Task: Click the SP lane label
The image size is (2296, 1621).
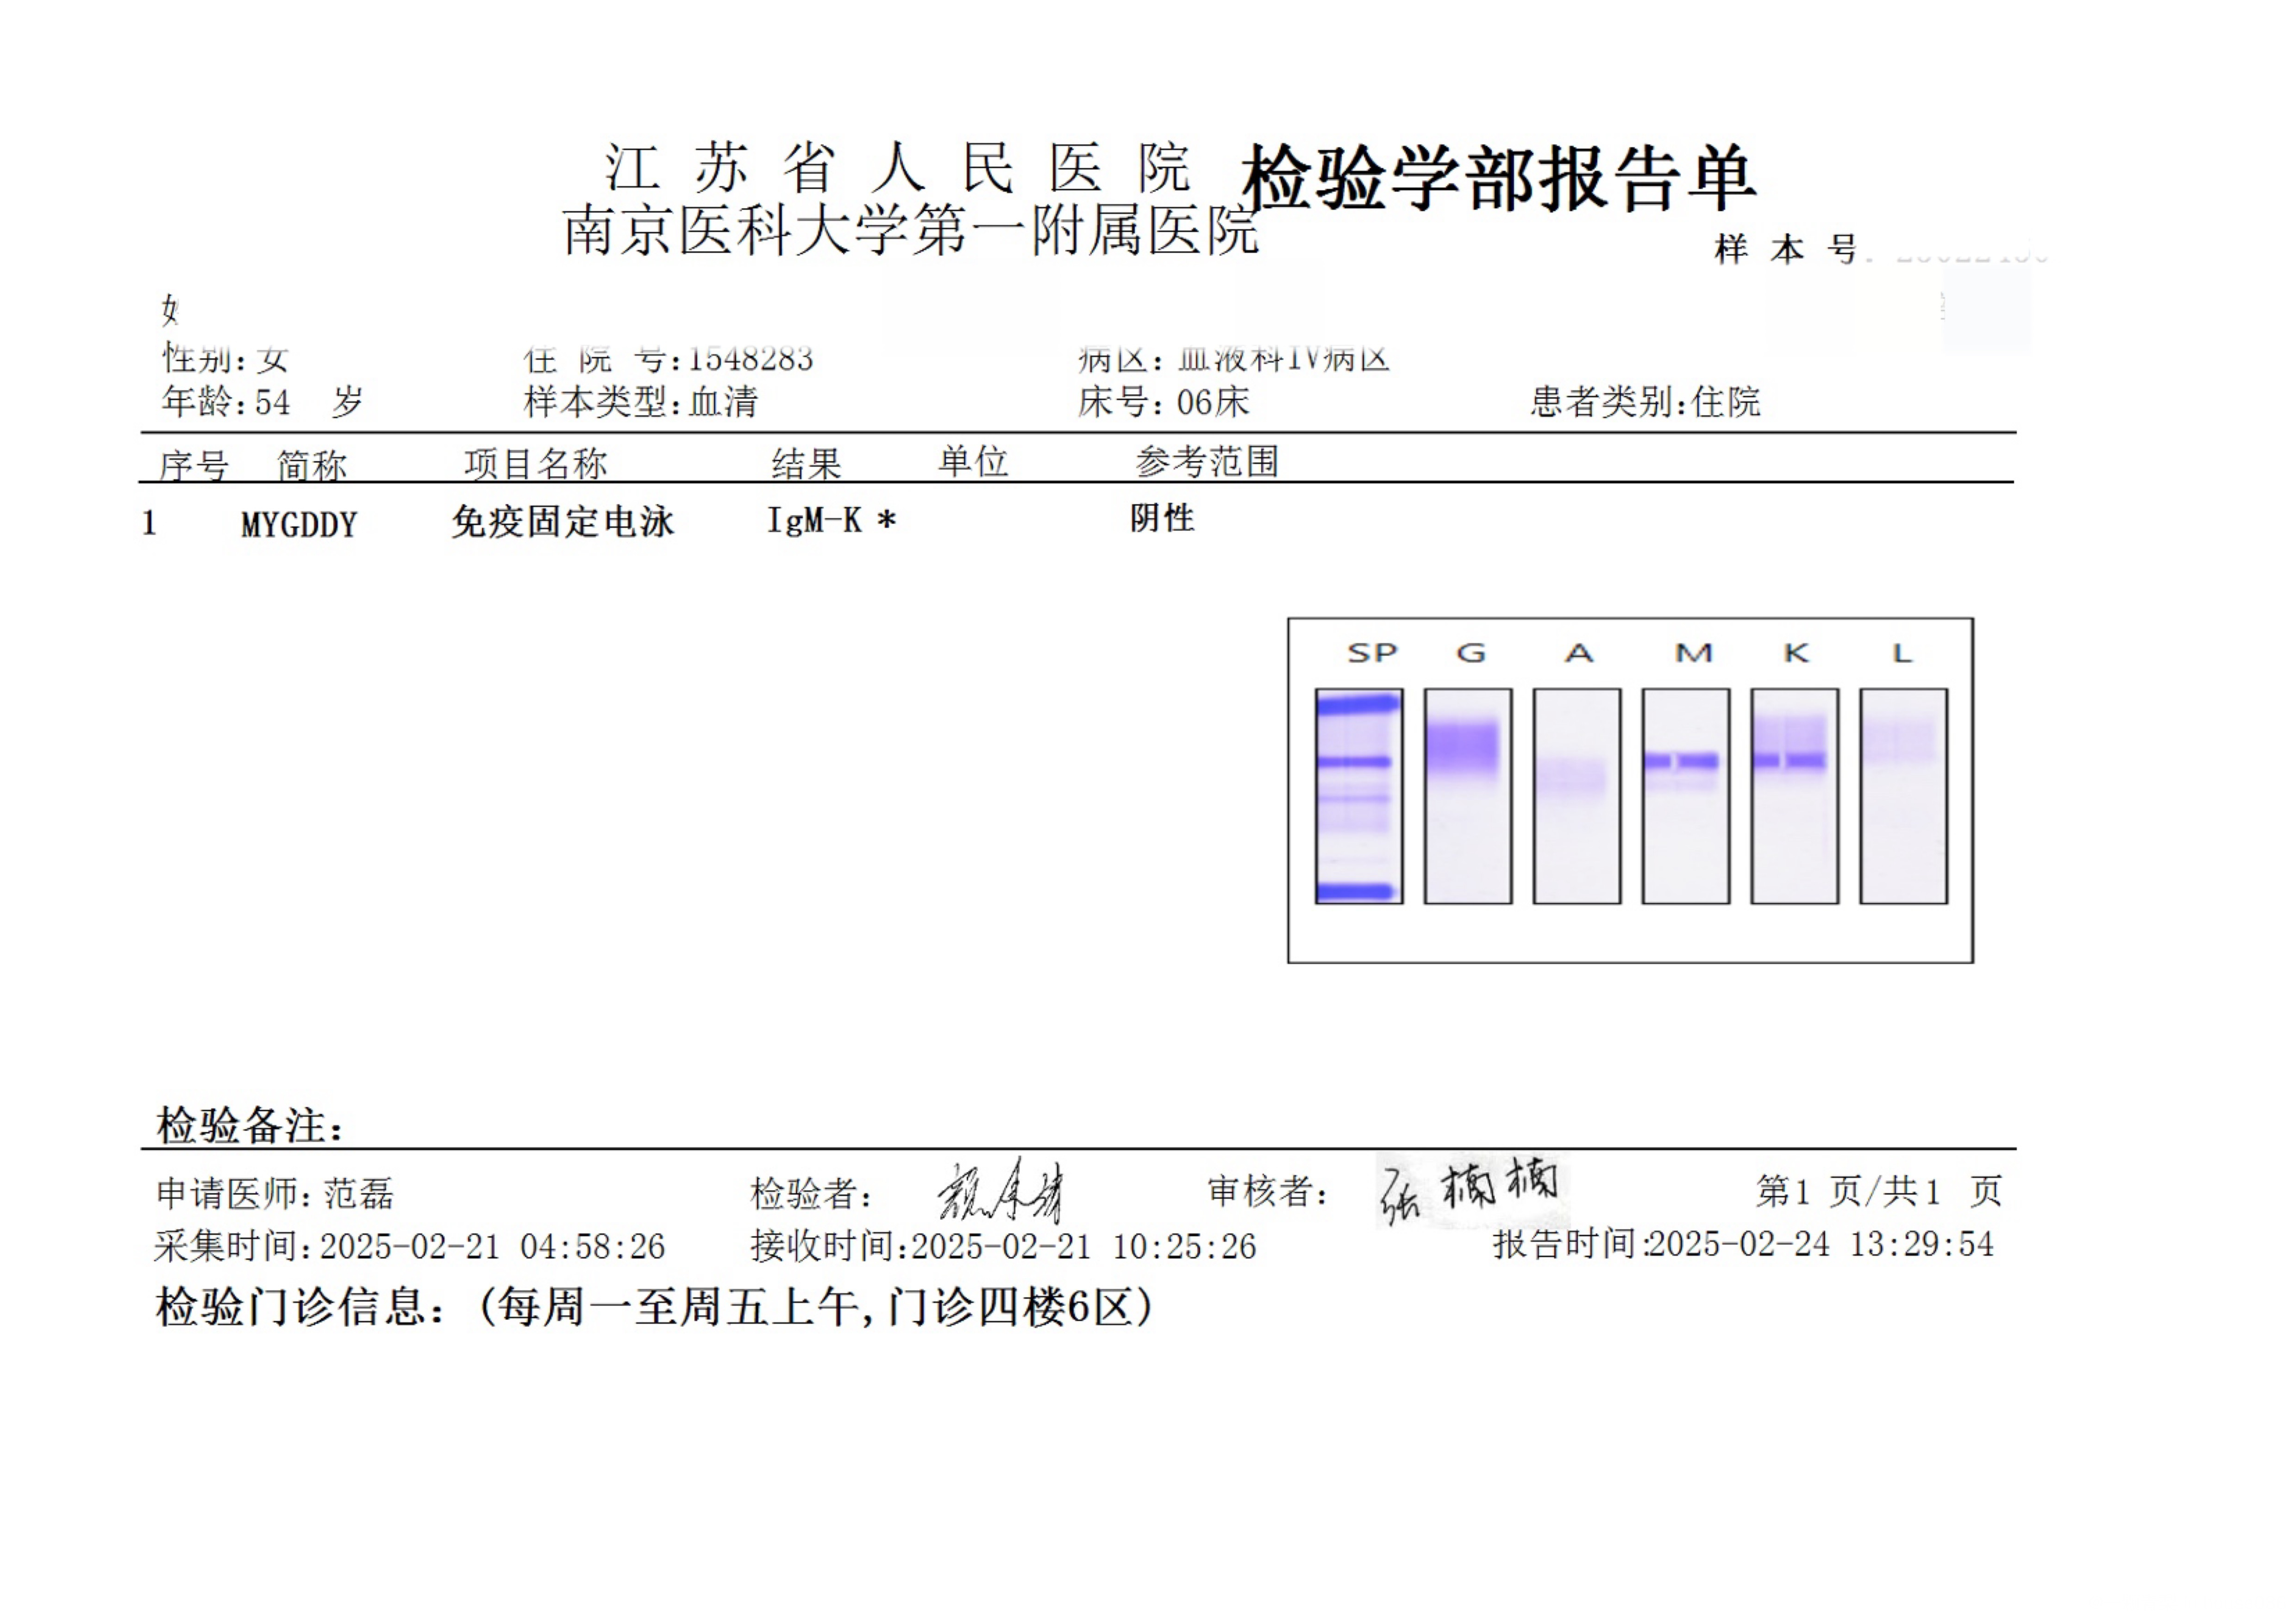Action: (1372, 653)
